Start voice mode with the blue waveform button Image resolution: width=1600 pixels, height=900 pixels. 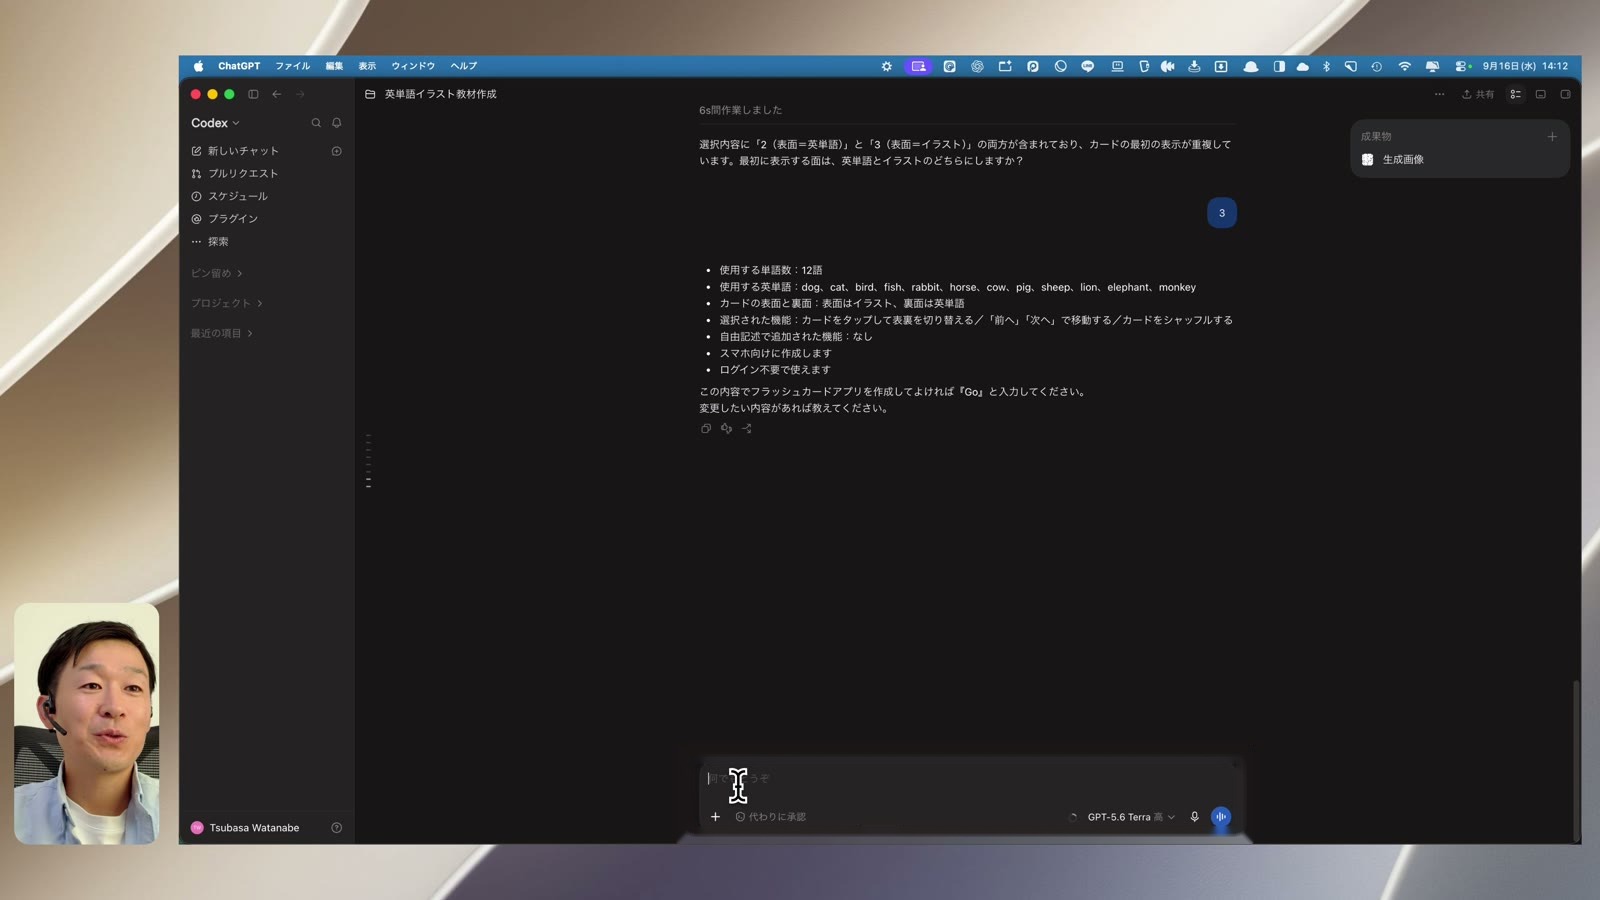[x=1221, y=817]
